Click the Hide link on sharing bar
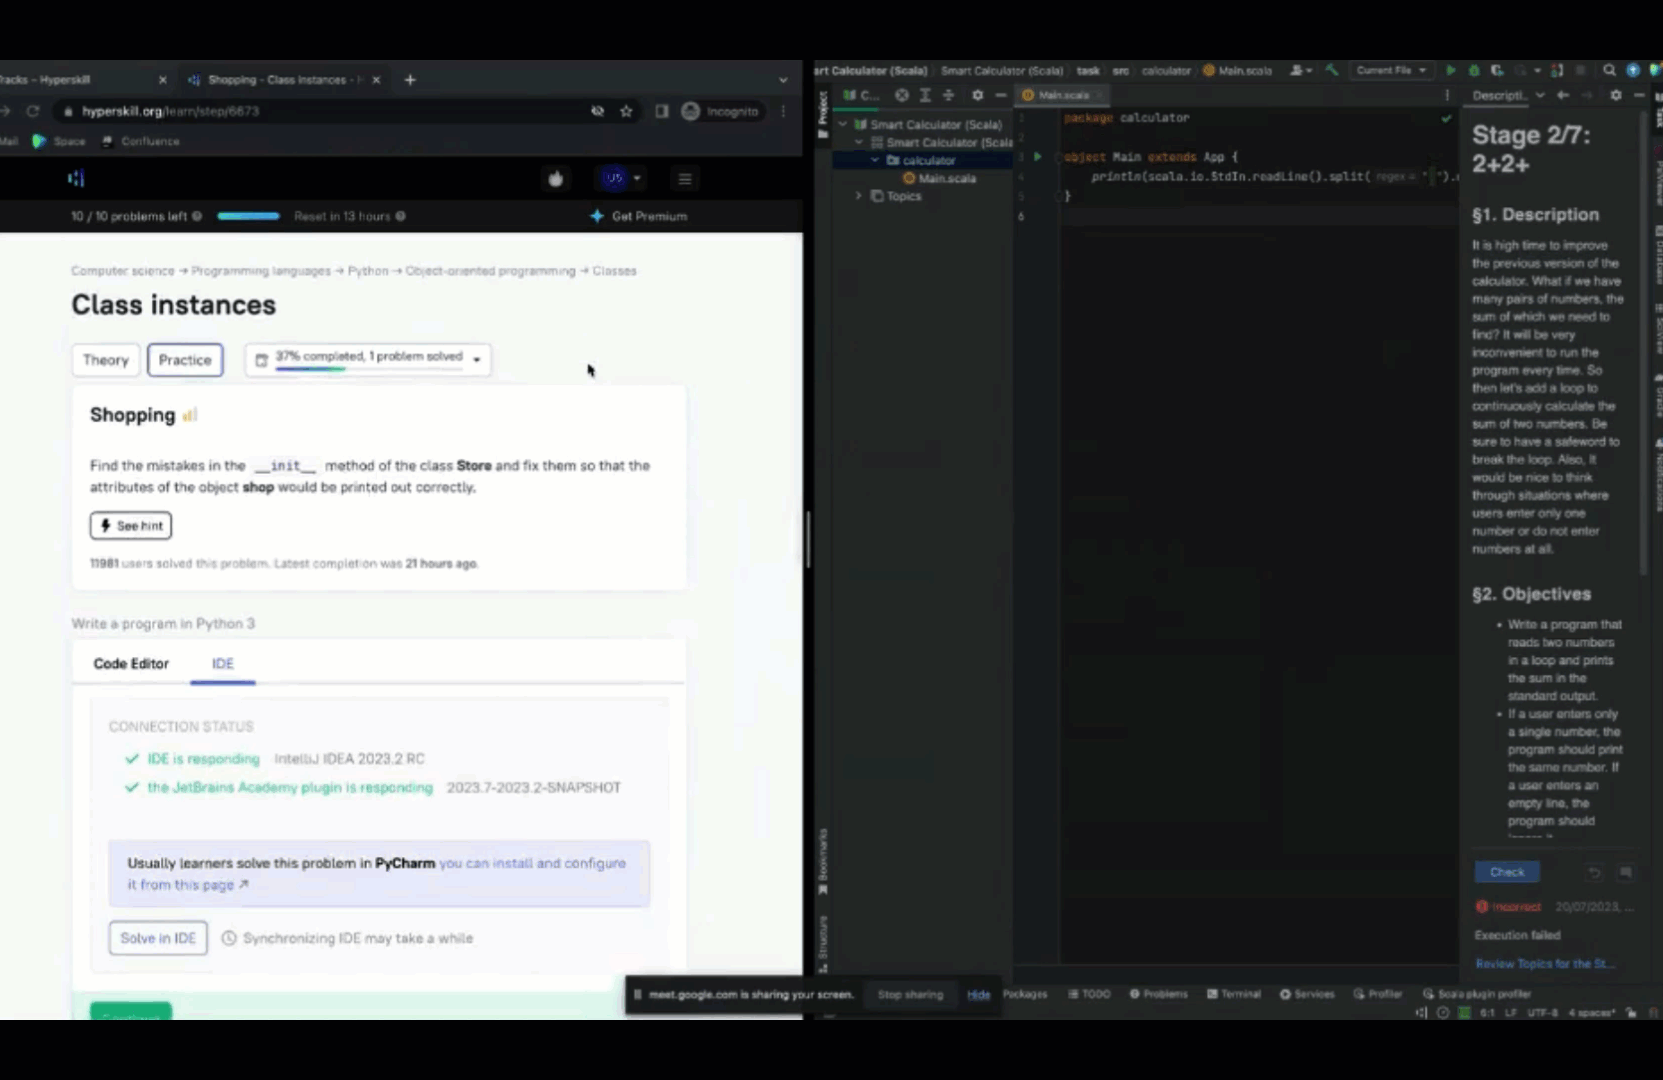Viewport: 1663px width, 1080px height. point(979,995)
